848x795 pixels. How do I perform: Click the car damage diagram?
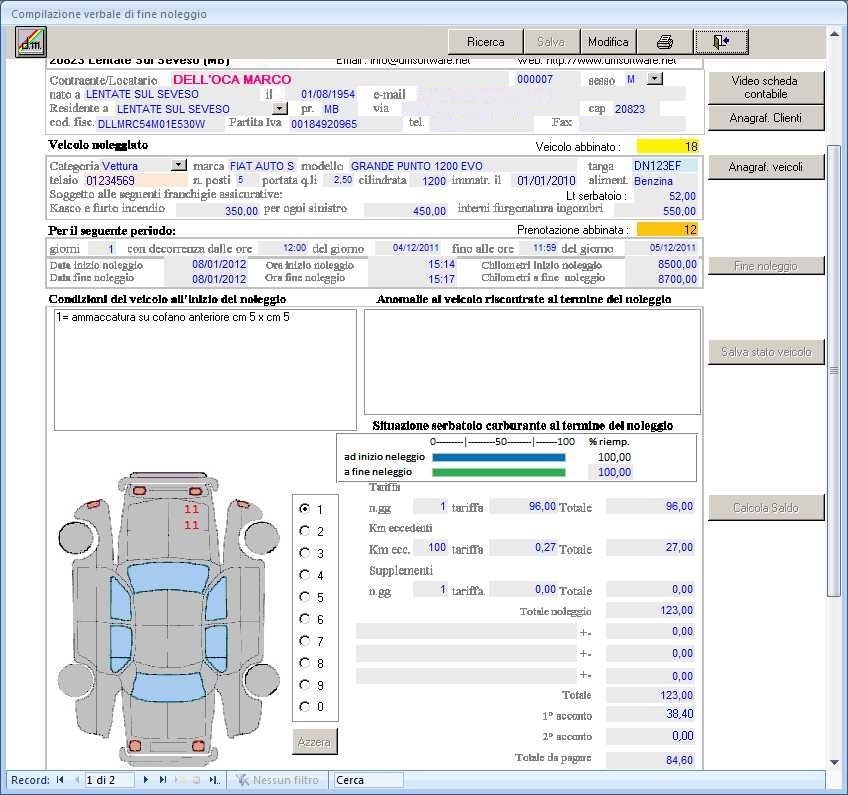169,619
